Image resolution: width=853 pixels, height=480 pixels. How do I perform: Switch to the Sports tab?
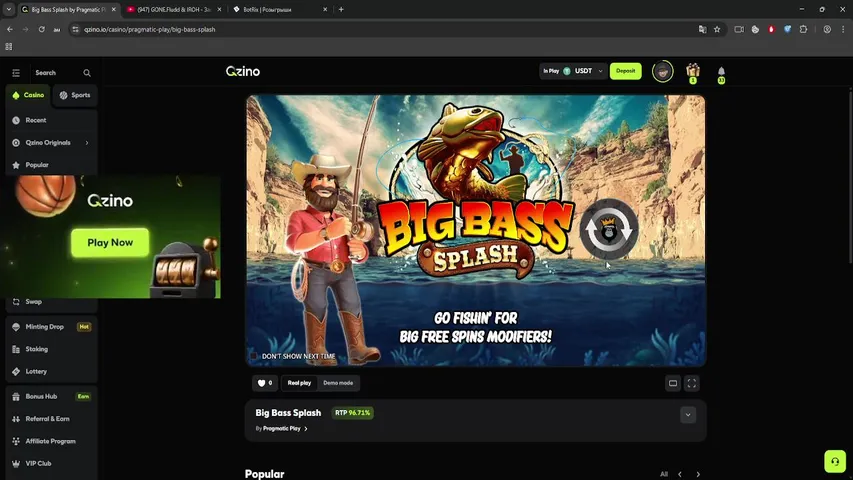(75, 95)
